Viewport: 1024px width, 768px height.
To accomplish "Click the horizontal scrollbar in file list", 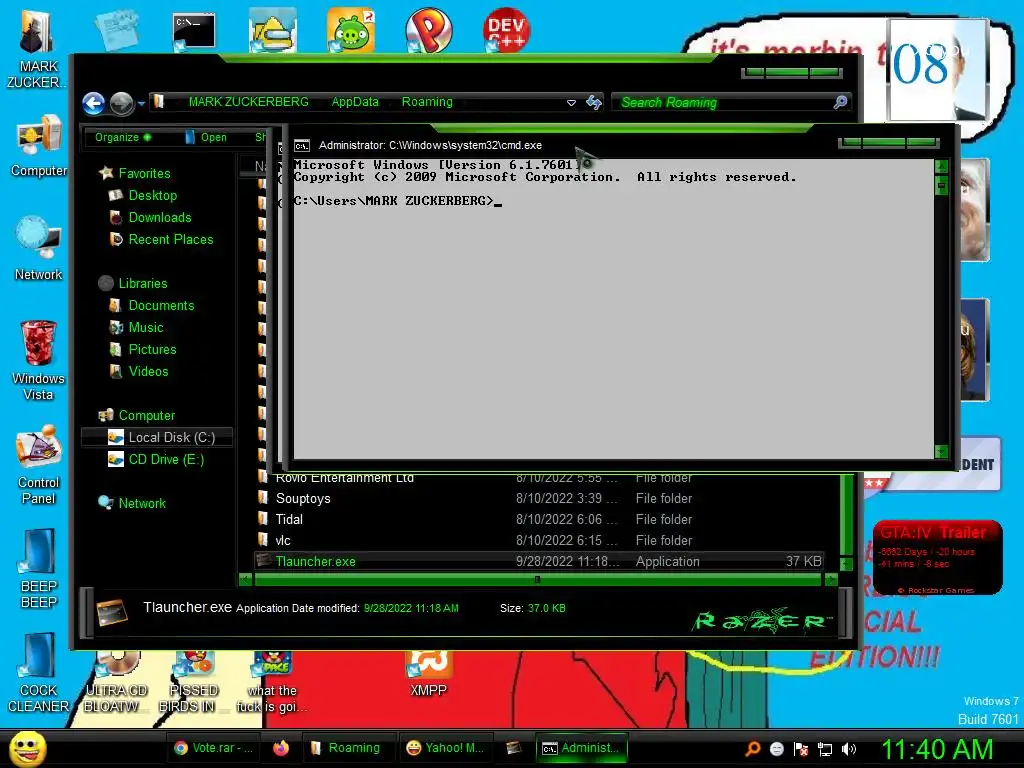I will tap(539, 579).
